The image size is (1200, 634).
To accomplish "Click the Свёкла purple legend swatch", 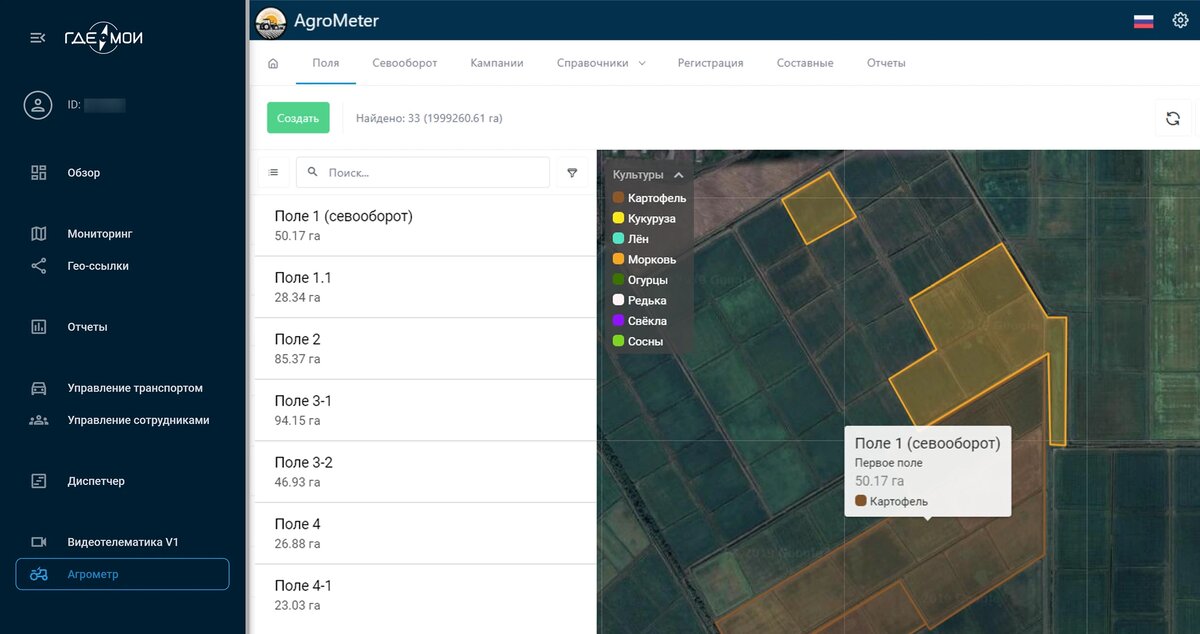I will [x=619, y=321].
